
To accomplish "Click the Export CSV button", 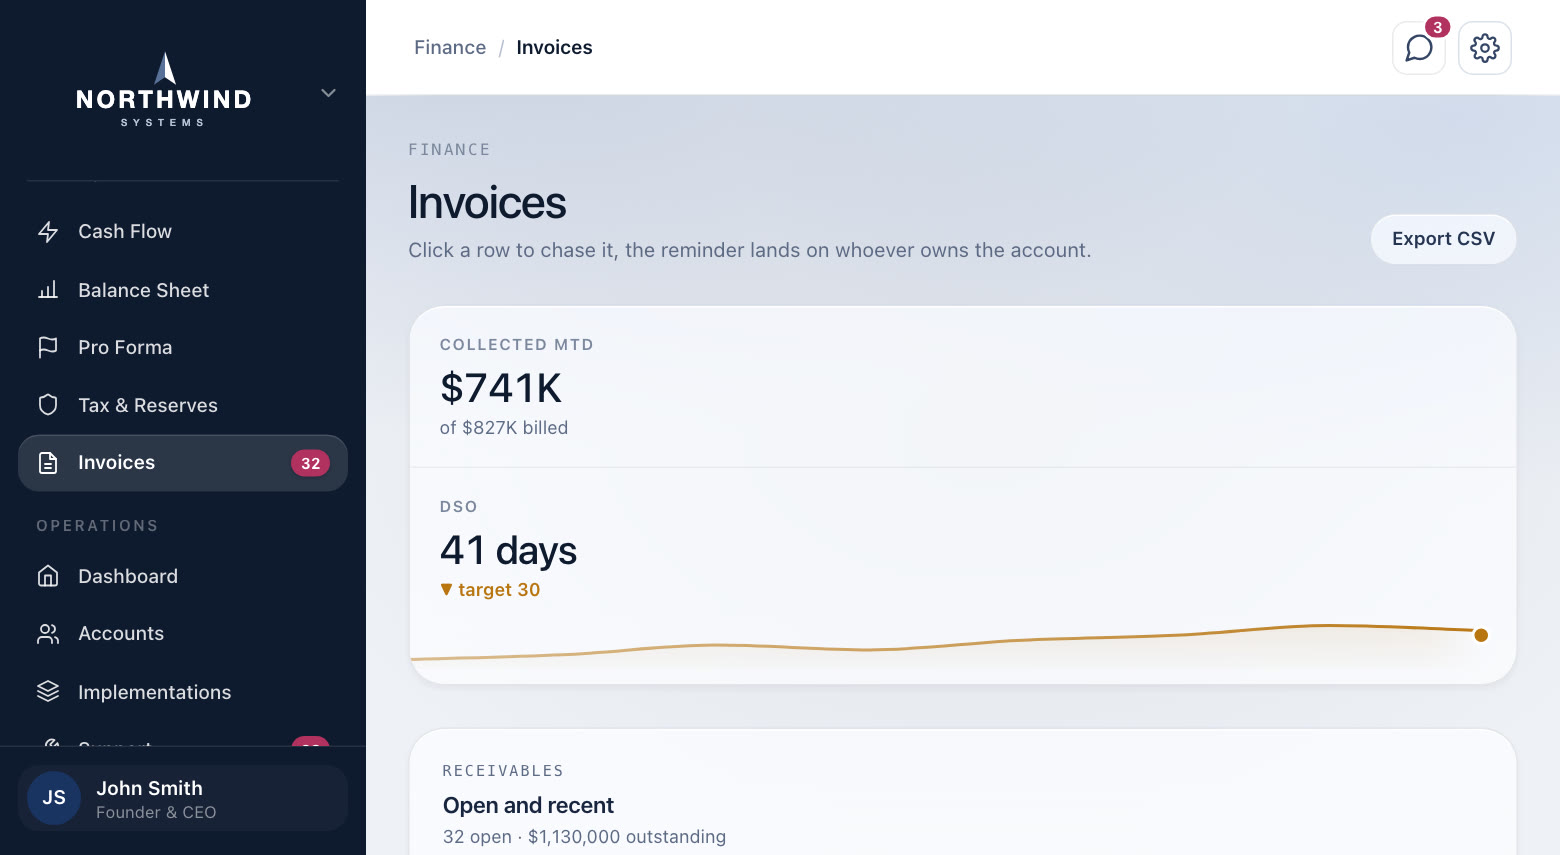I will point(1443,239).
